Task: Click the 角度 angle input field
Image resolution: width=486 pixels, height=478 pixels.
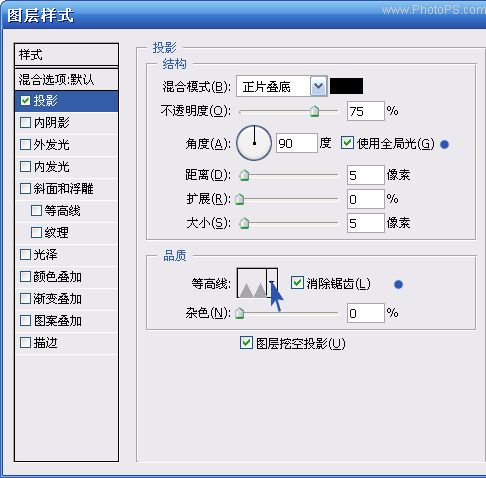Action: coord(297,143)
